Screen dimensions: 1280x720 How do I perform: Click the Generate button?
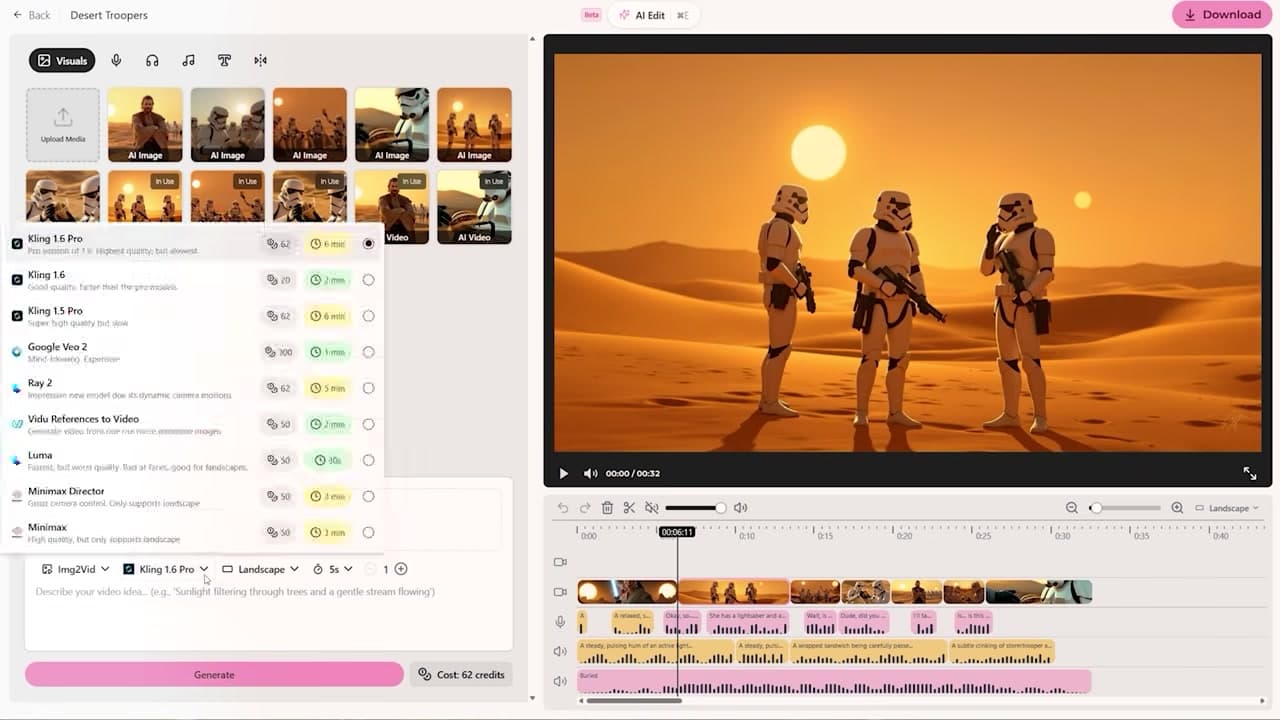(214, 675)
